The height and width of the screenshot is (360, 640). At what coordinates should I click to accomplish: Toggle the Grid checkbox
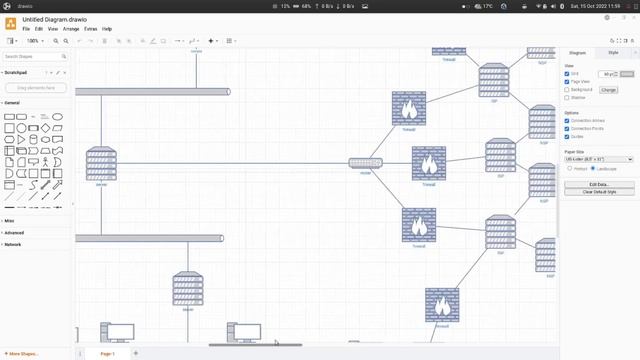(567, 74)
